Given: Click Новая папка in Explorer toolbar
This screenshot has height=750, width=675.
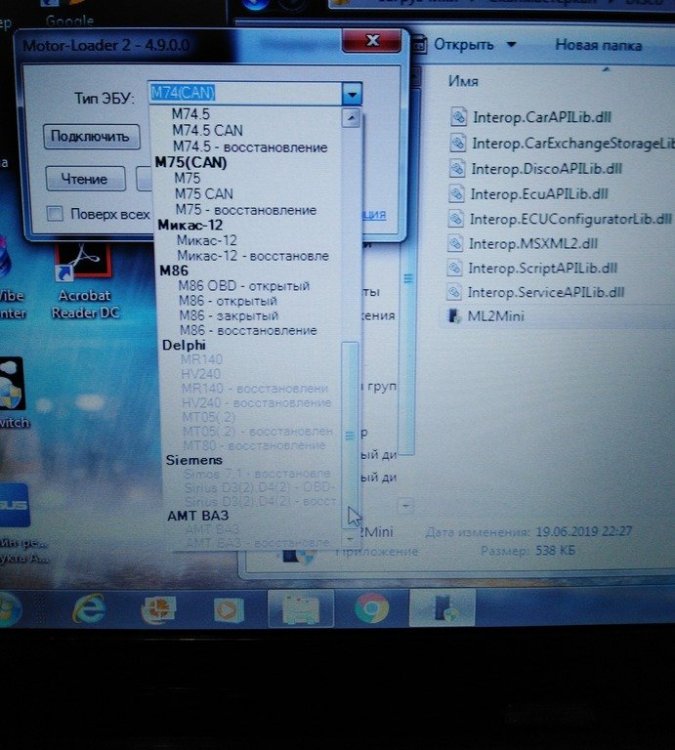Looking at the screenshot, I should point(598,45).
